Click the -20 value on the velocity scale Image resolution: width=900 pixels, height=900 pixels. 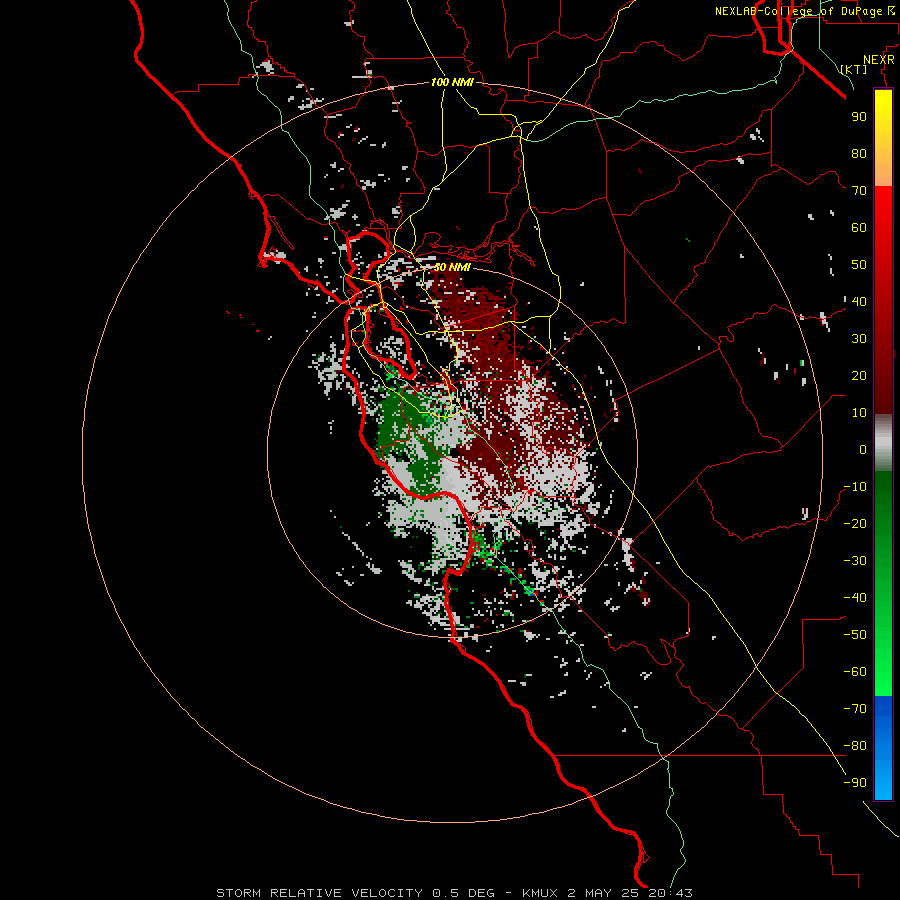pyautogui.click(x=855, y=523)
